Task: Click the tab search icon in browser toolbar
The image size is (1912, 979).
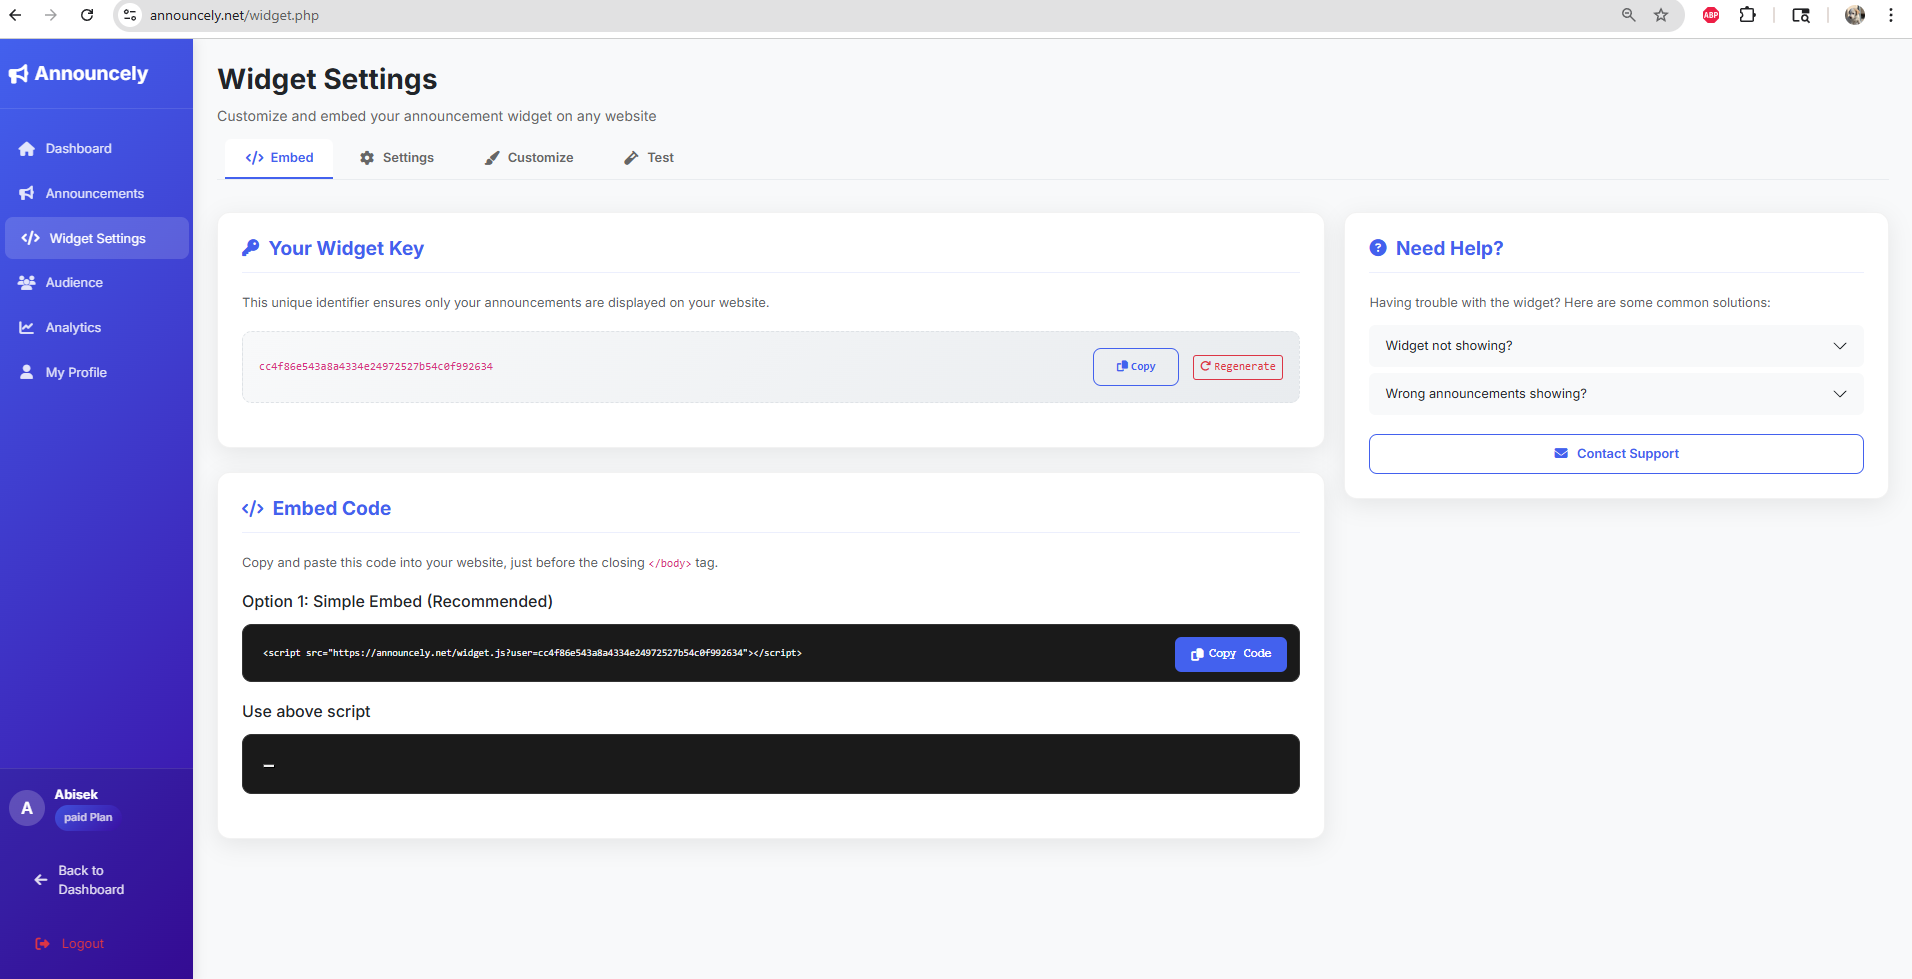Action: (1801, 15)
